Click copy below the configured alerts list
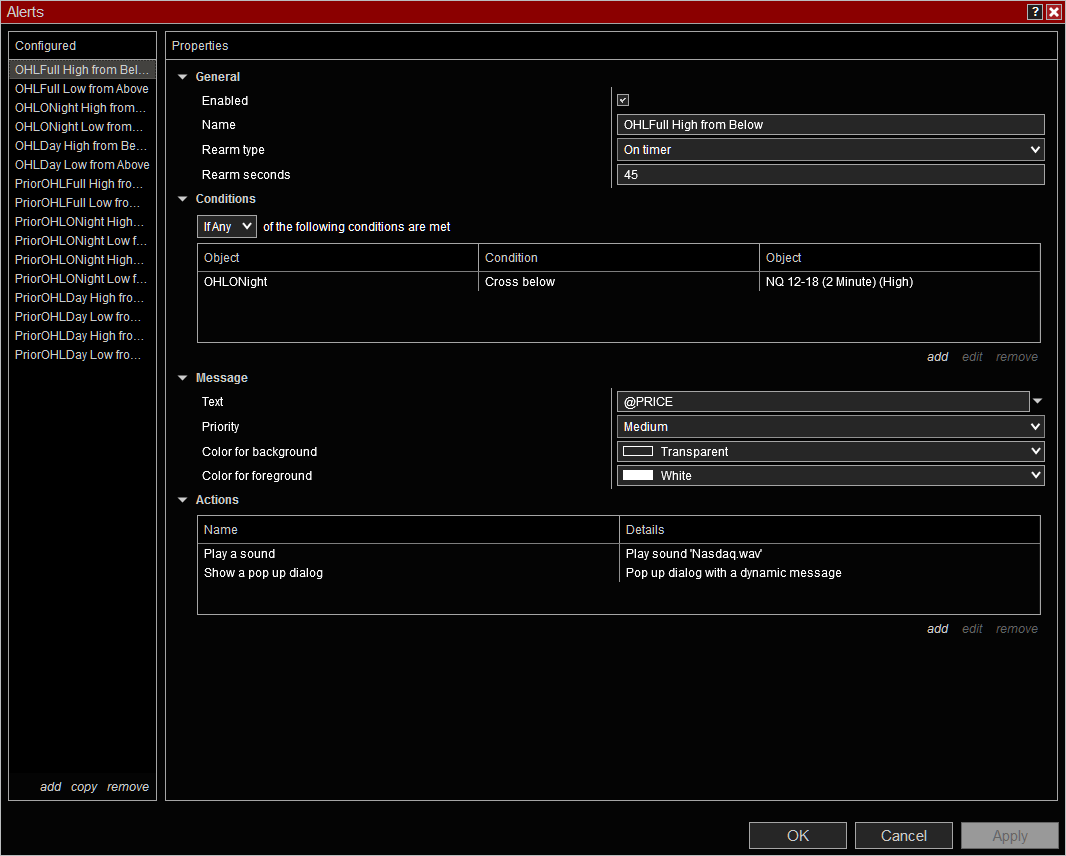The width and height of the screenshot is (1066, 856). pyautogui.click(x=84, y=787)
